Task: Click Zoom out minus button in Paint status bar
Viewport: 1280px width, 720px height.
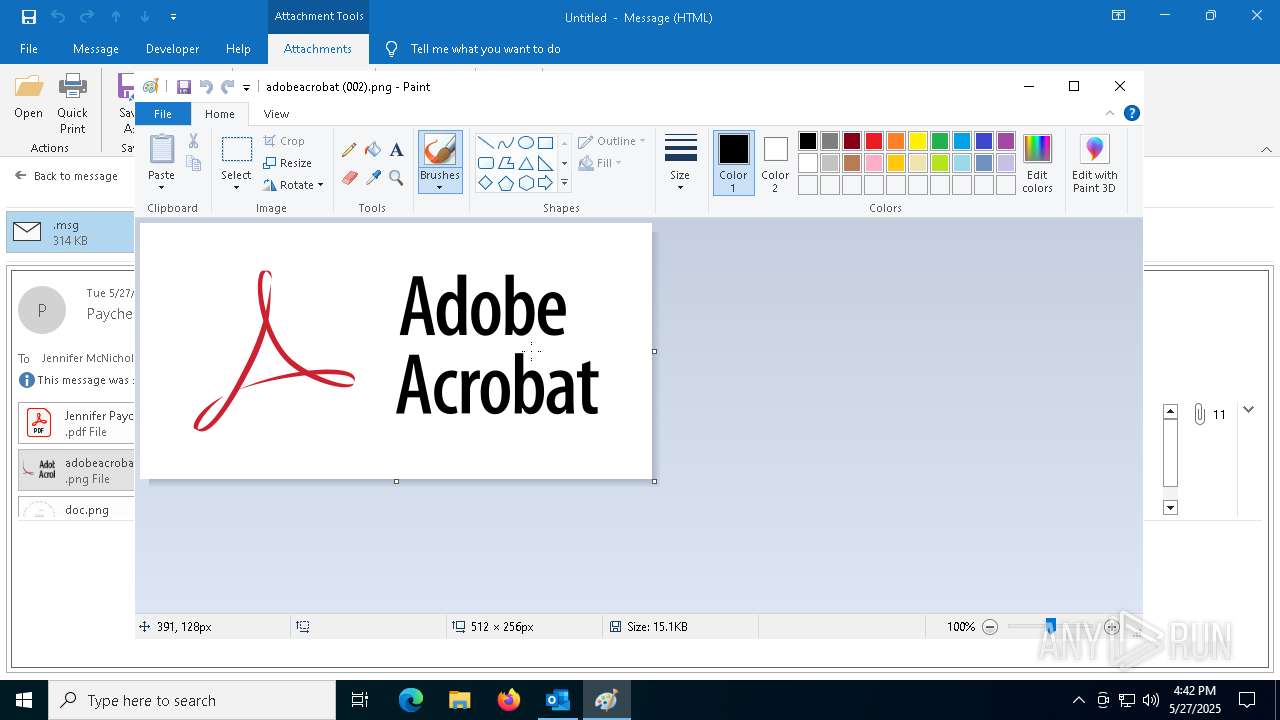Action: 990,627
